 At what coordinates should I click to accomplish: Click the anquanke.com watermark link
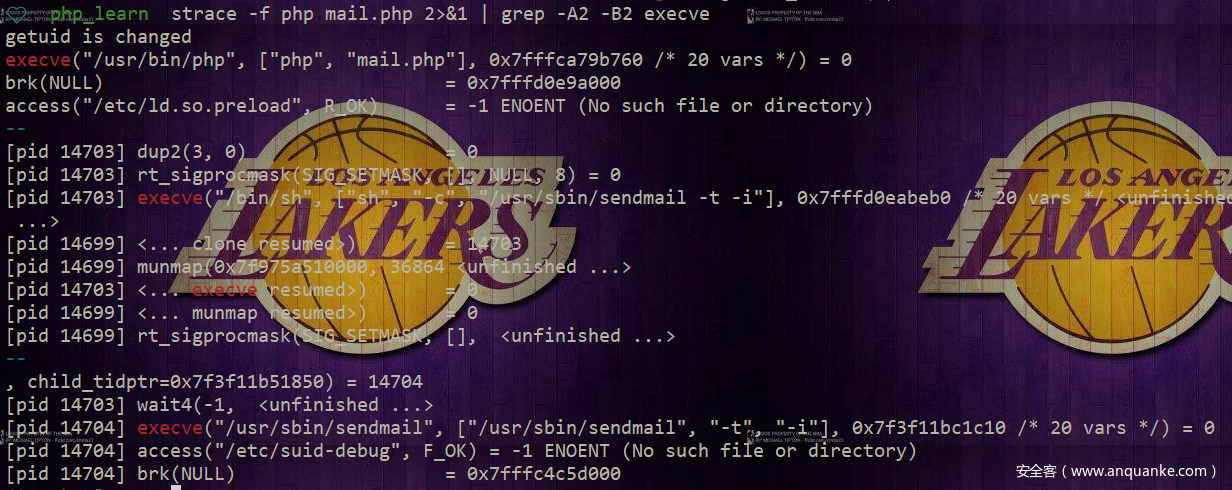1116,470
